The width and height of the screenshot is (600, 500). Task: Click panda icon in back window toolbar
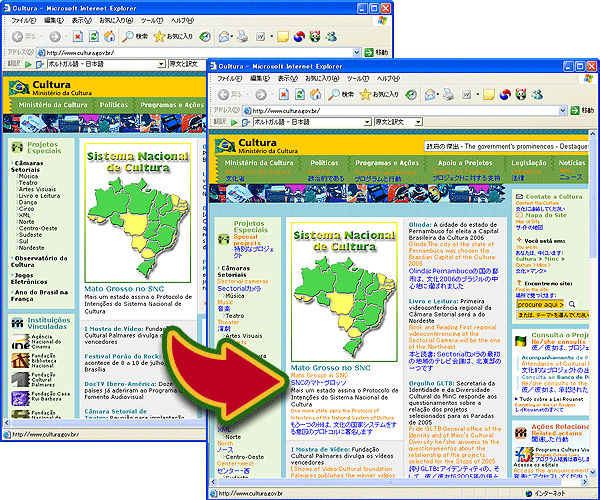[315, 36]
